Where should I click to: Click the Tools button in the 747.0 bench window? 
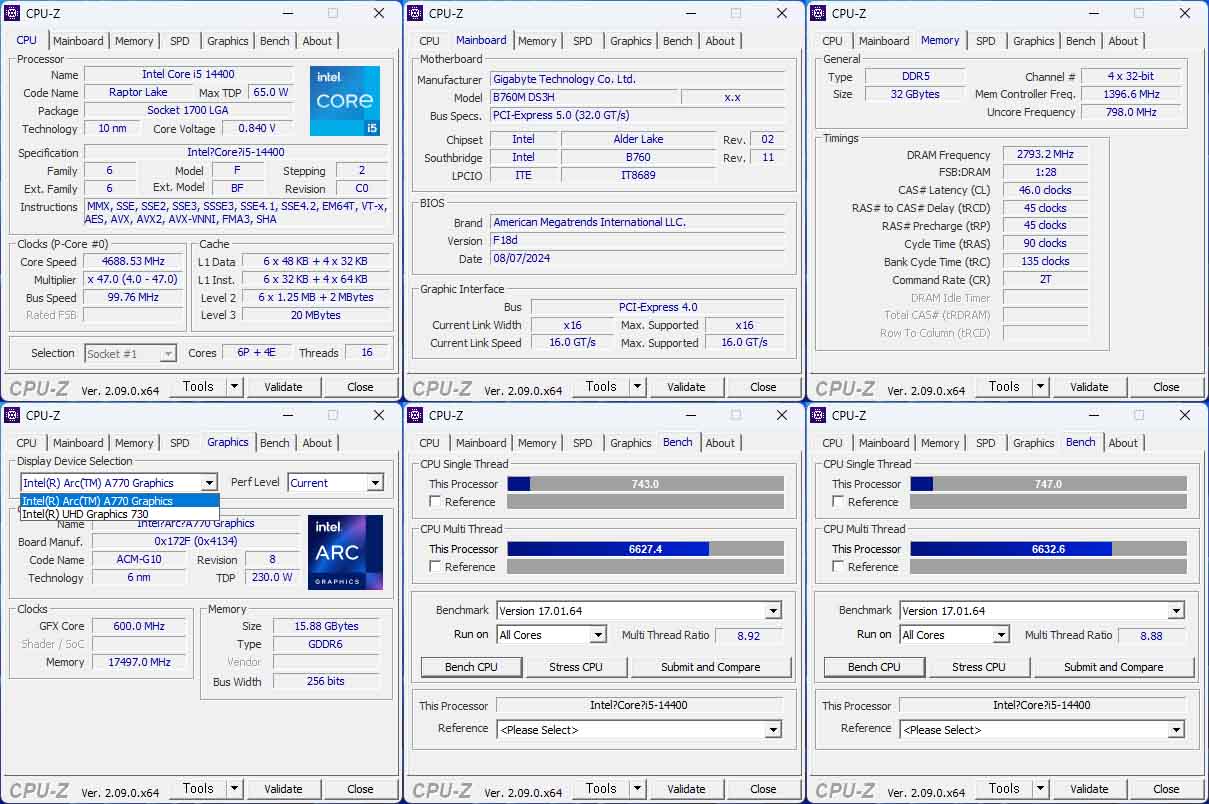tap(1004, 789)
